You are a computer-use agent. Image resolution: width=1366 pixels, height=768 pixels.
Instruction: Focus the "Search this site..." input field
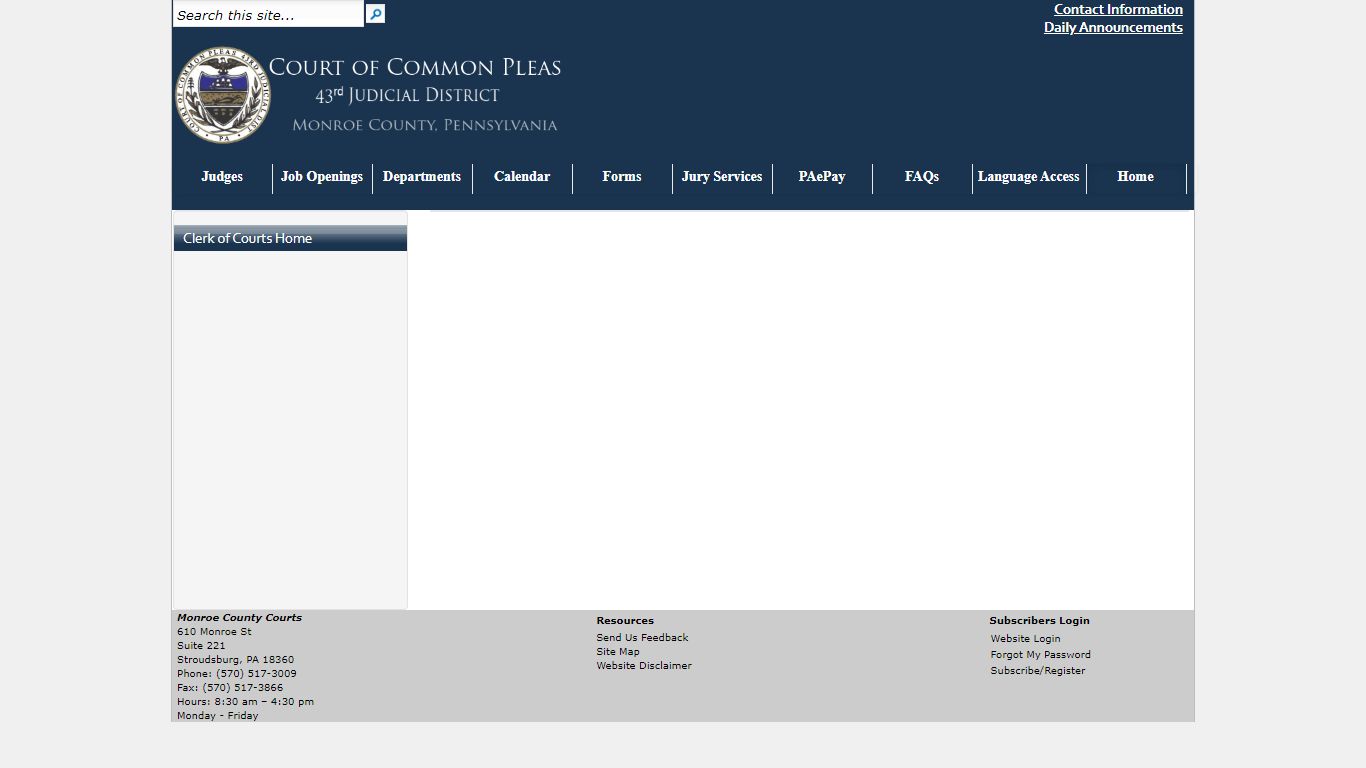click(268, 14)
